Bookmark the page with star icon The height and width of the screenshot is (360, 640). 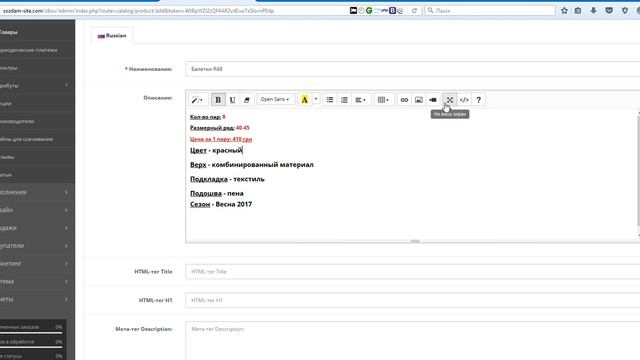pyautogui.click(x=564, y=11)
